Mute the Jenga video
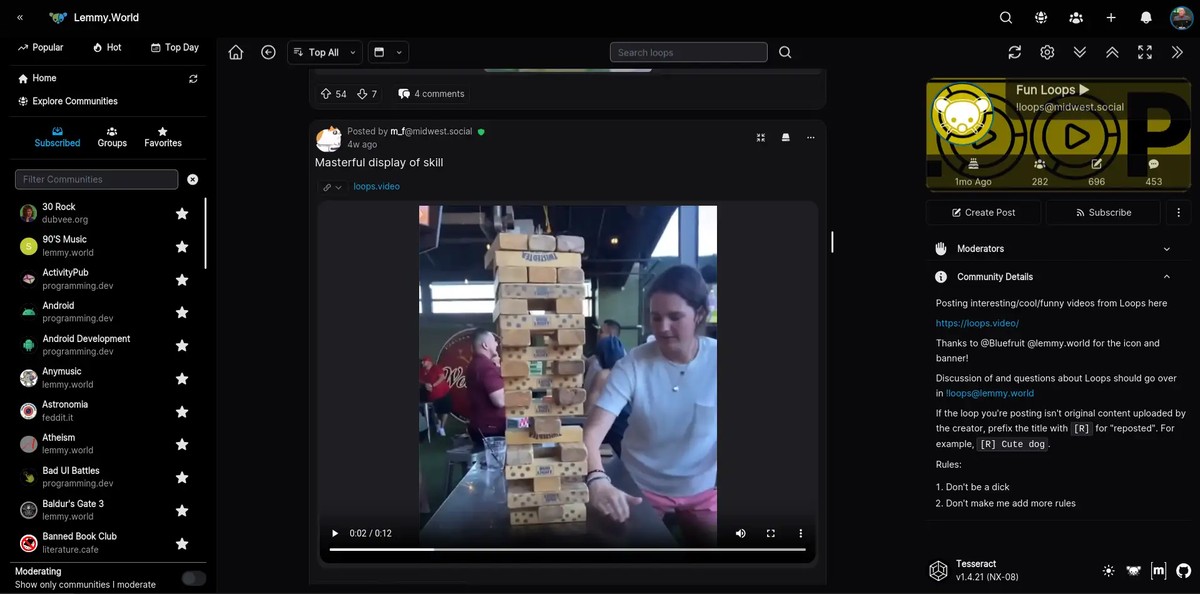The image size is (1200, 594). pyautogui.click(x=740, y=534)
